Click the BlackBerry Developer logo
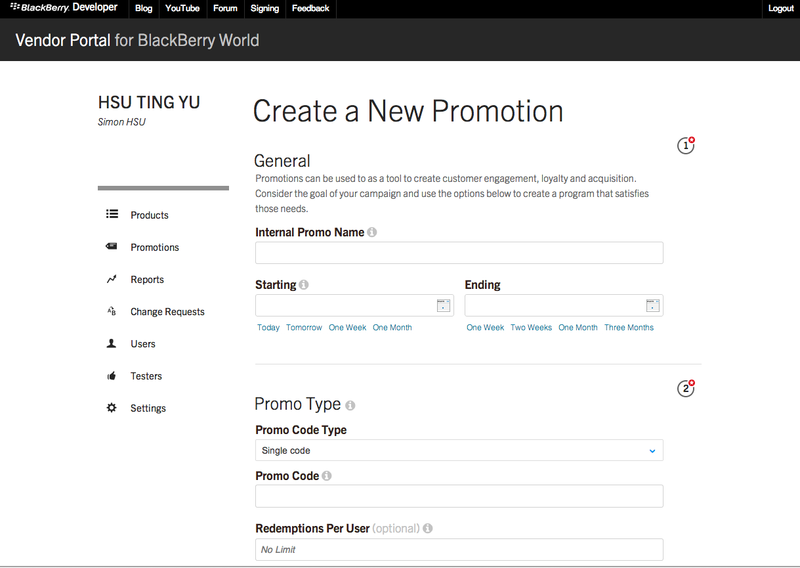The width and height of the screenshot is (800, 568). coord(64,7)
